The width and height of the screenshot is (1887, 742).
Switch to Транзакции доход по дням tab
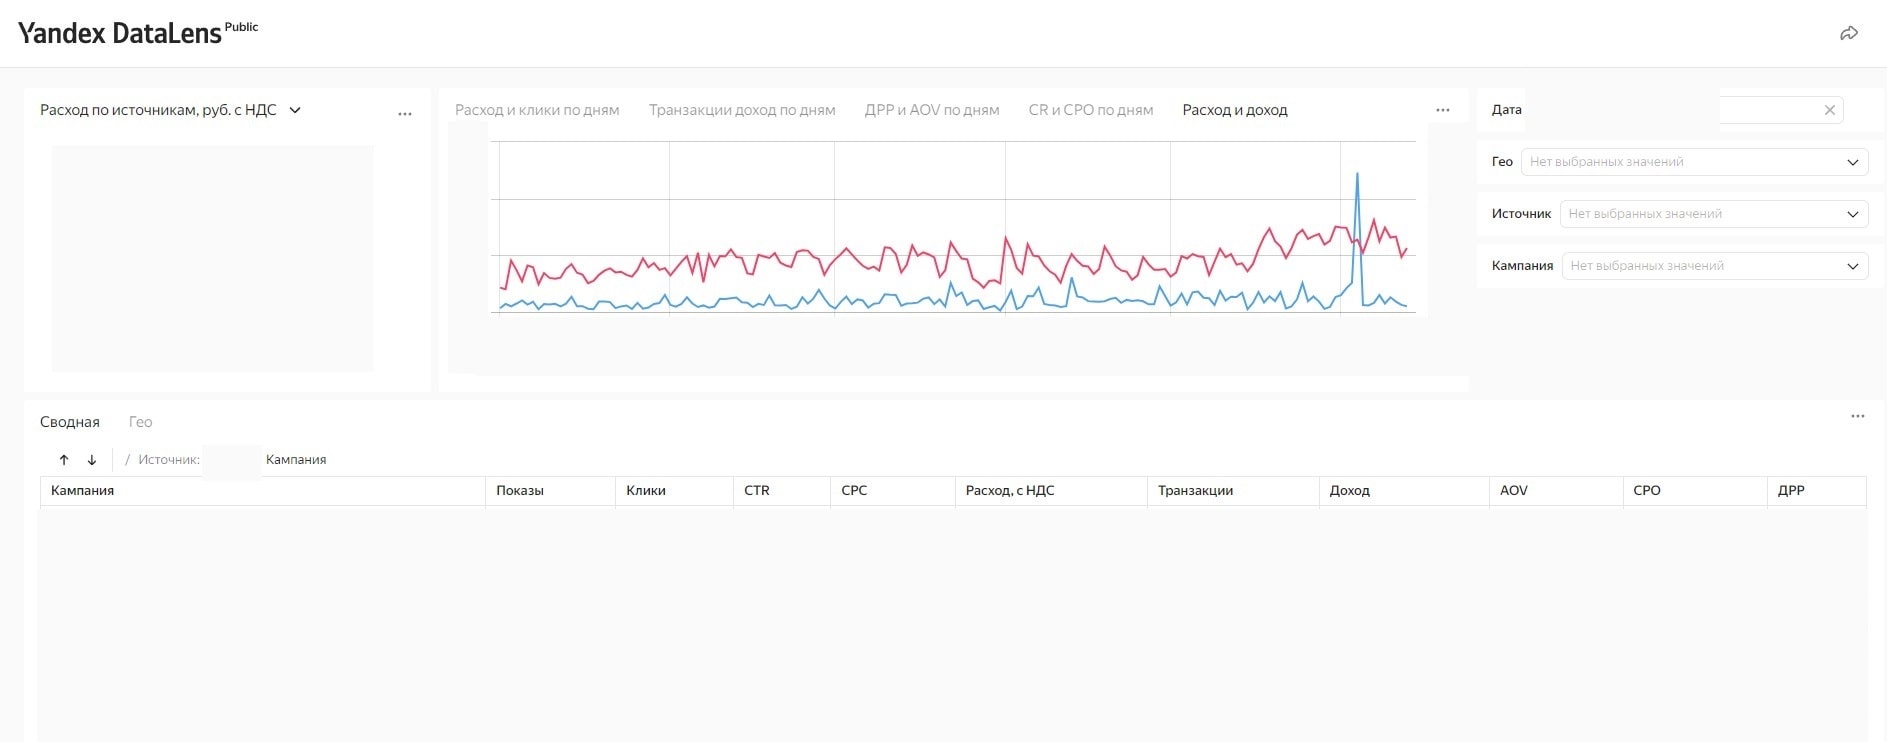742,110
